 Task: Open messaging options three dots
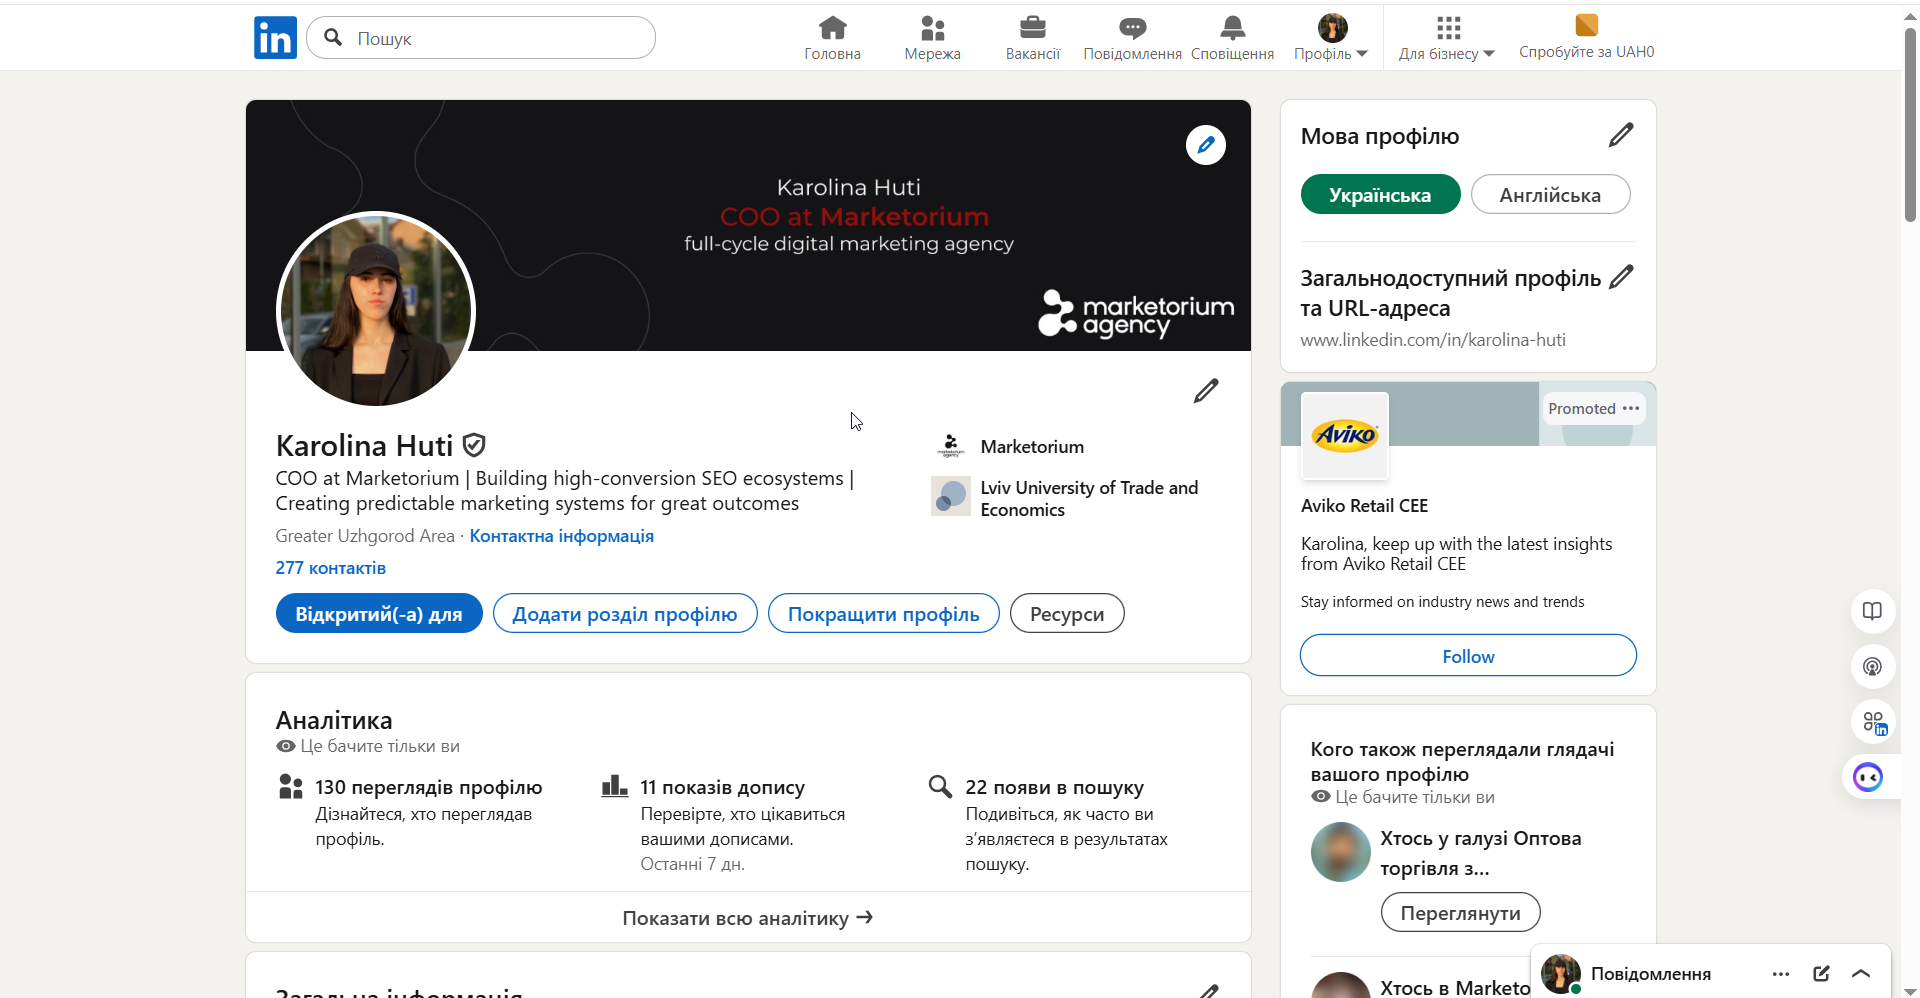click(1781, 974)
